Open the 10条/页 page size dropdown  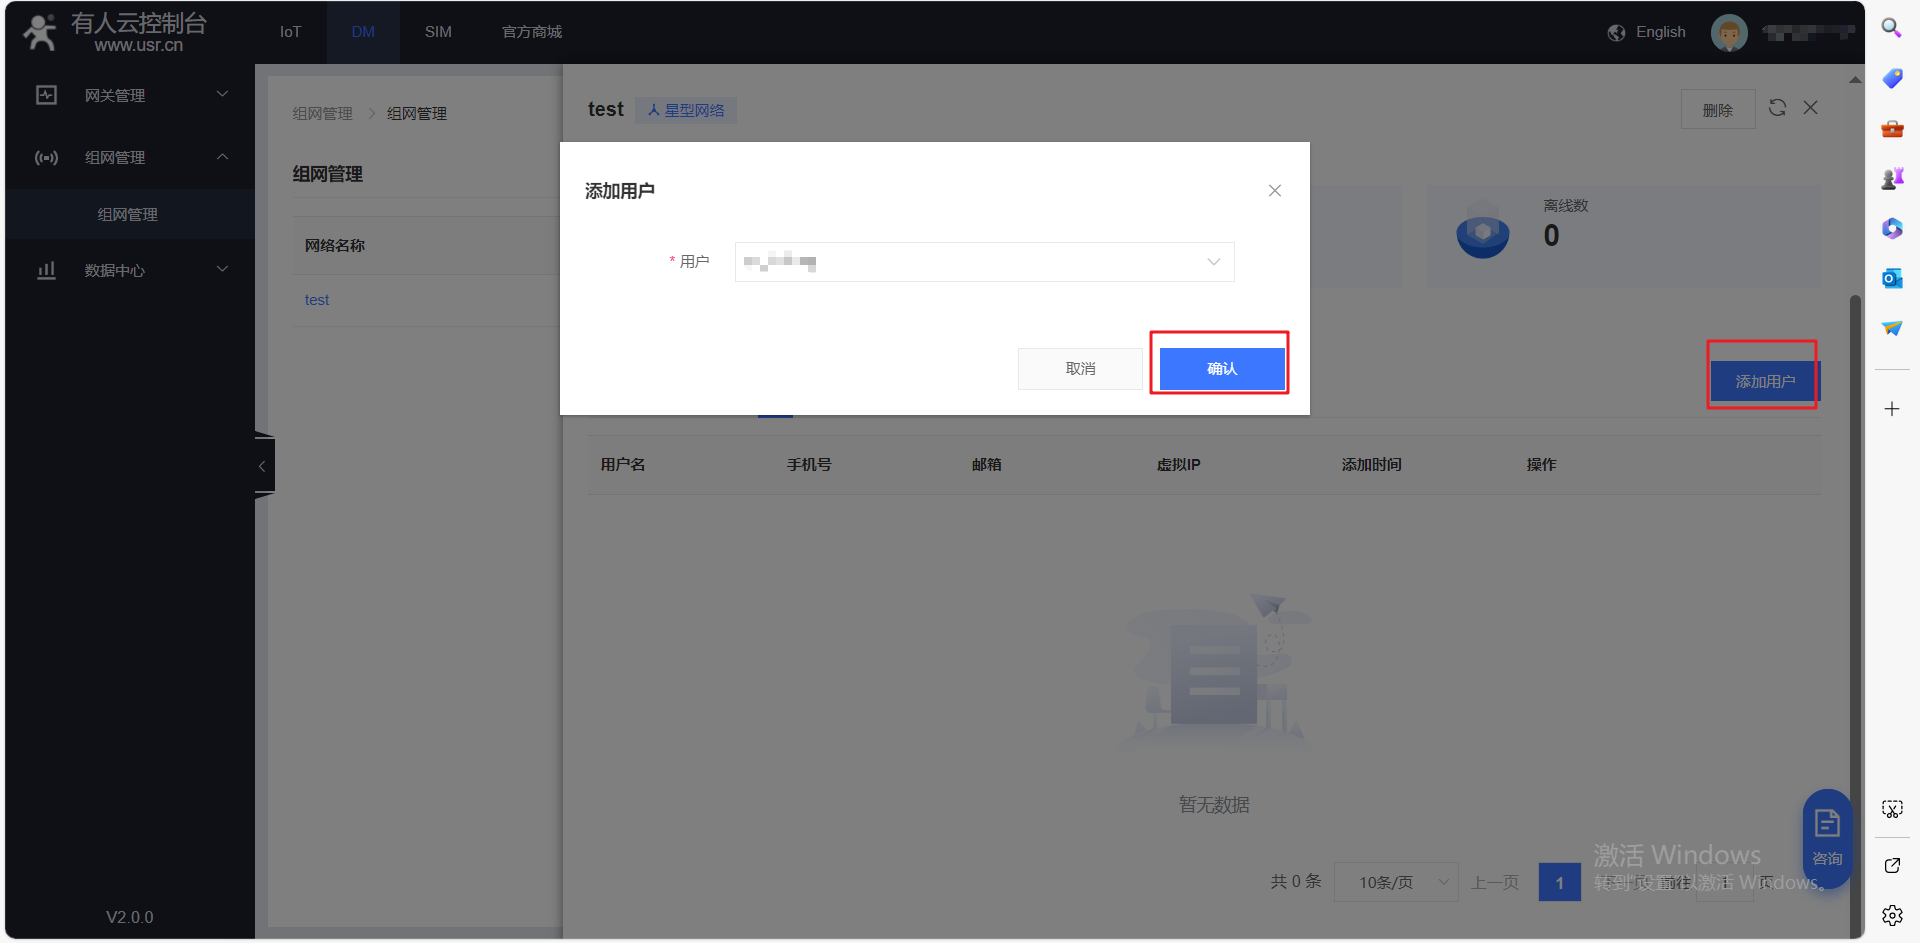click(x=1395, y=882)
